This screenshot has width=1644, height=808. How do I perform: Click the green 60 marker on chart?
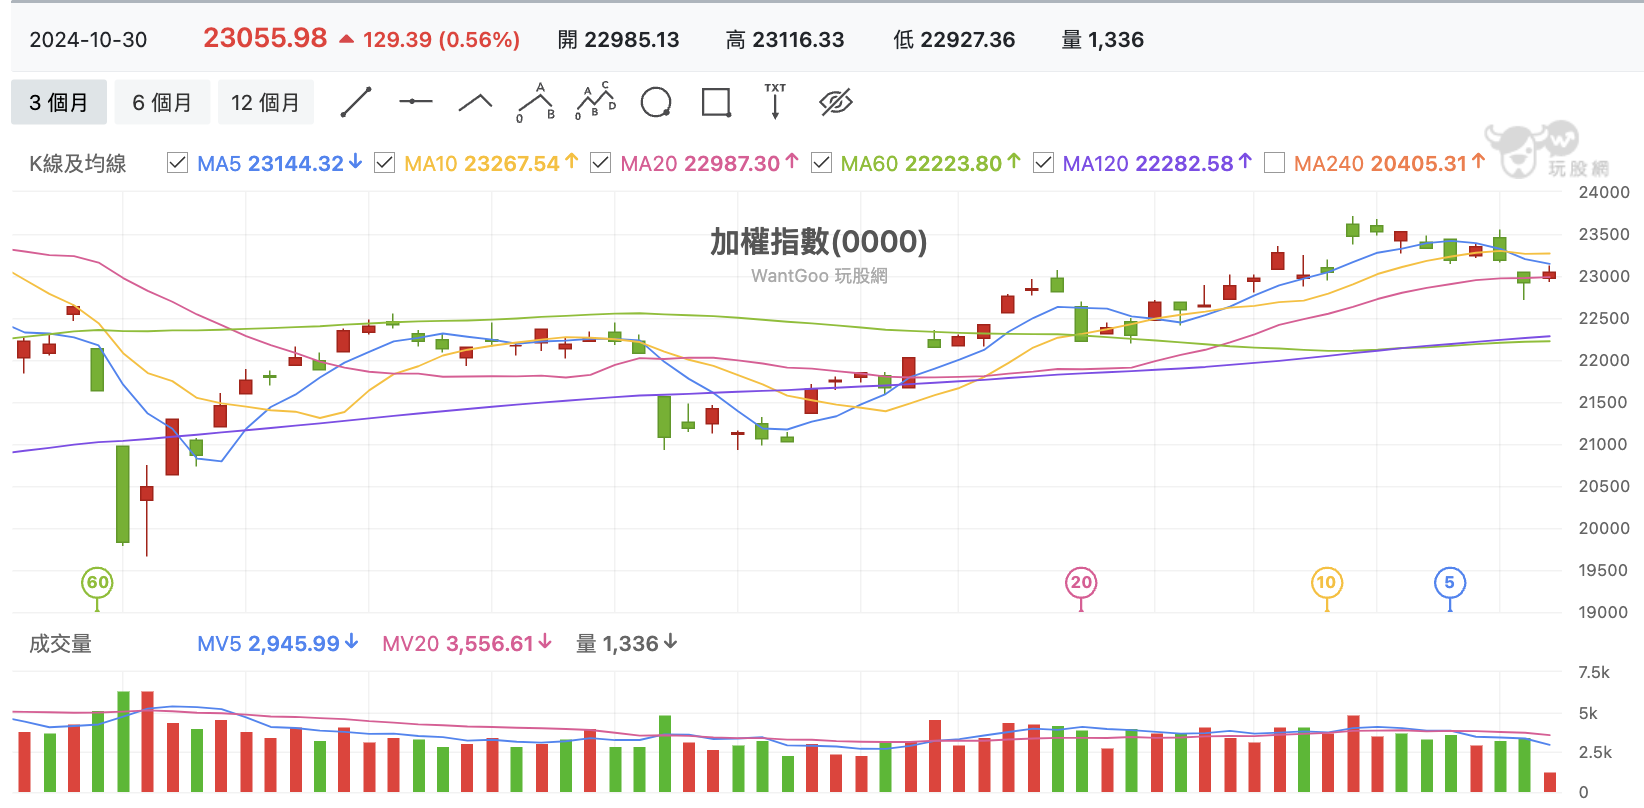click(97, 583)
